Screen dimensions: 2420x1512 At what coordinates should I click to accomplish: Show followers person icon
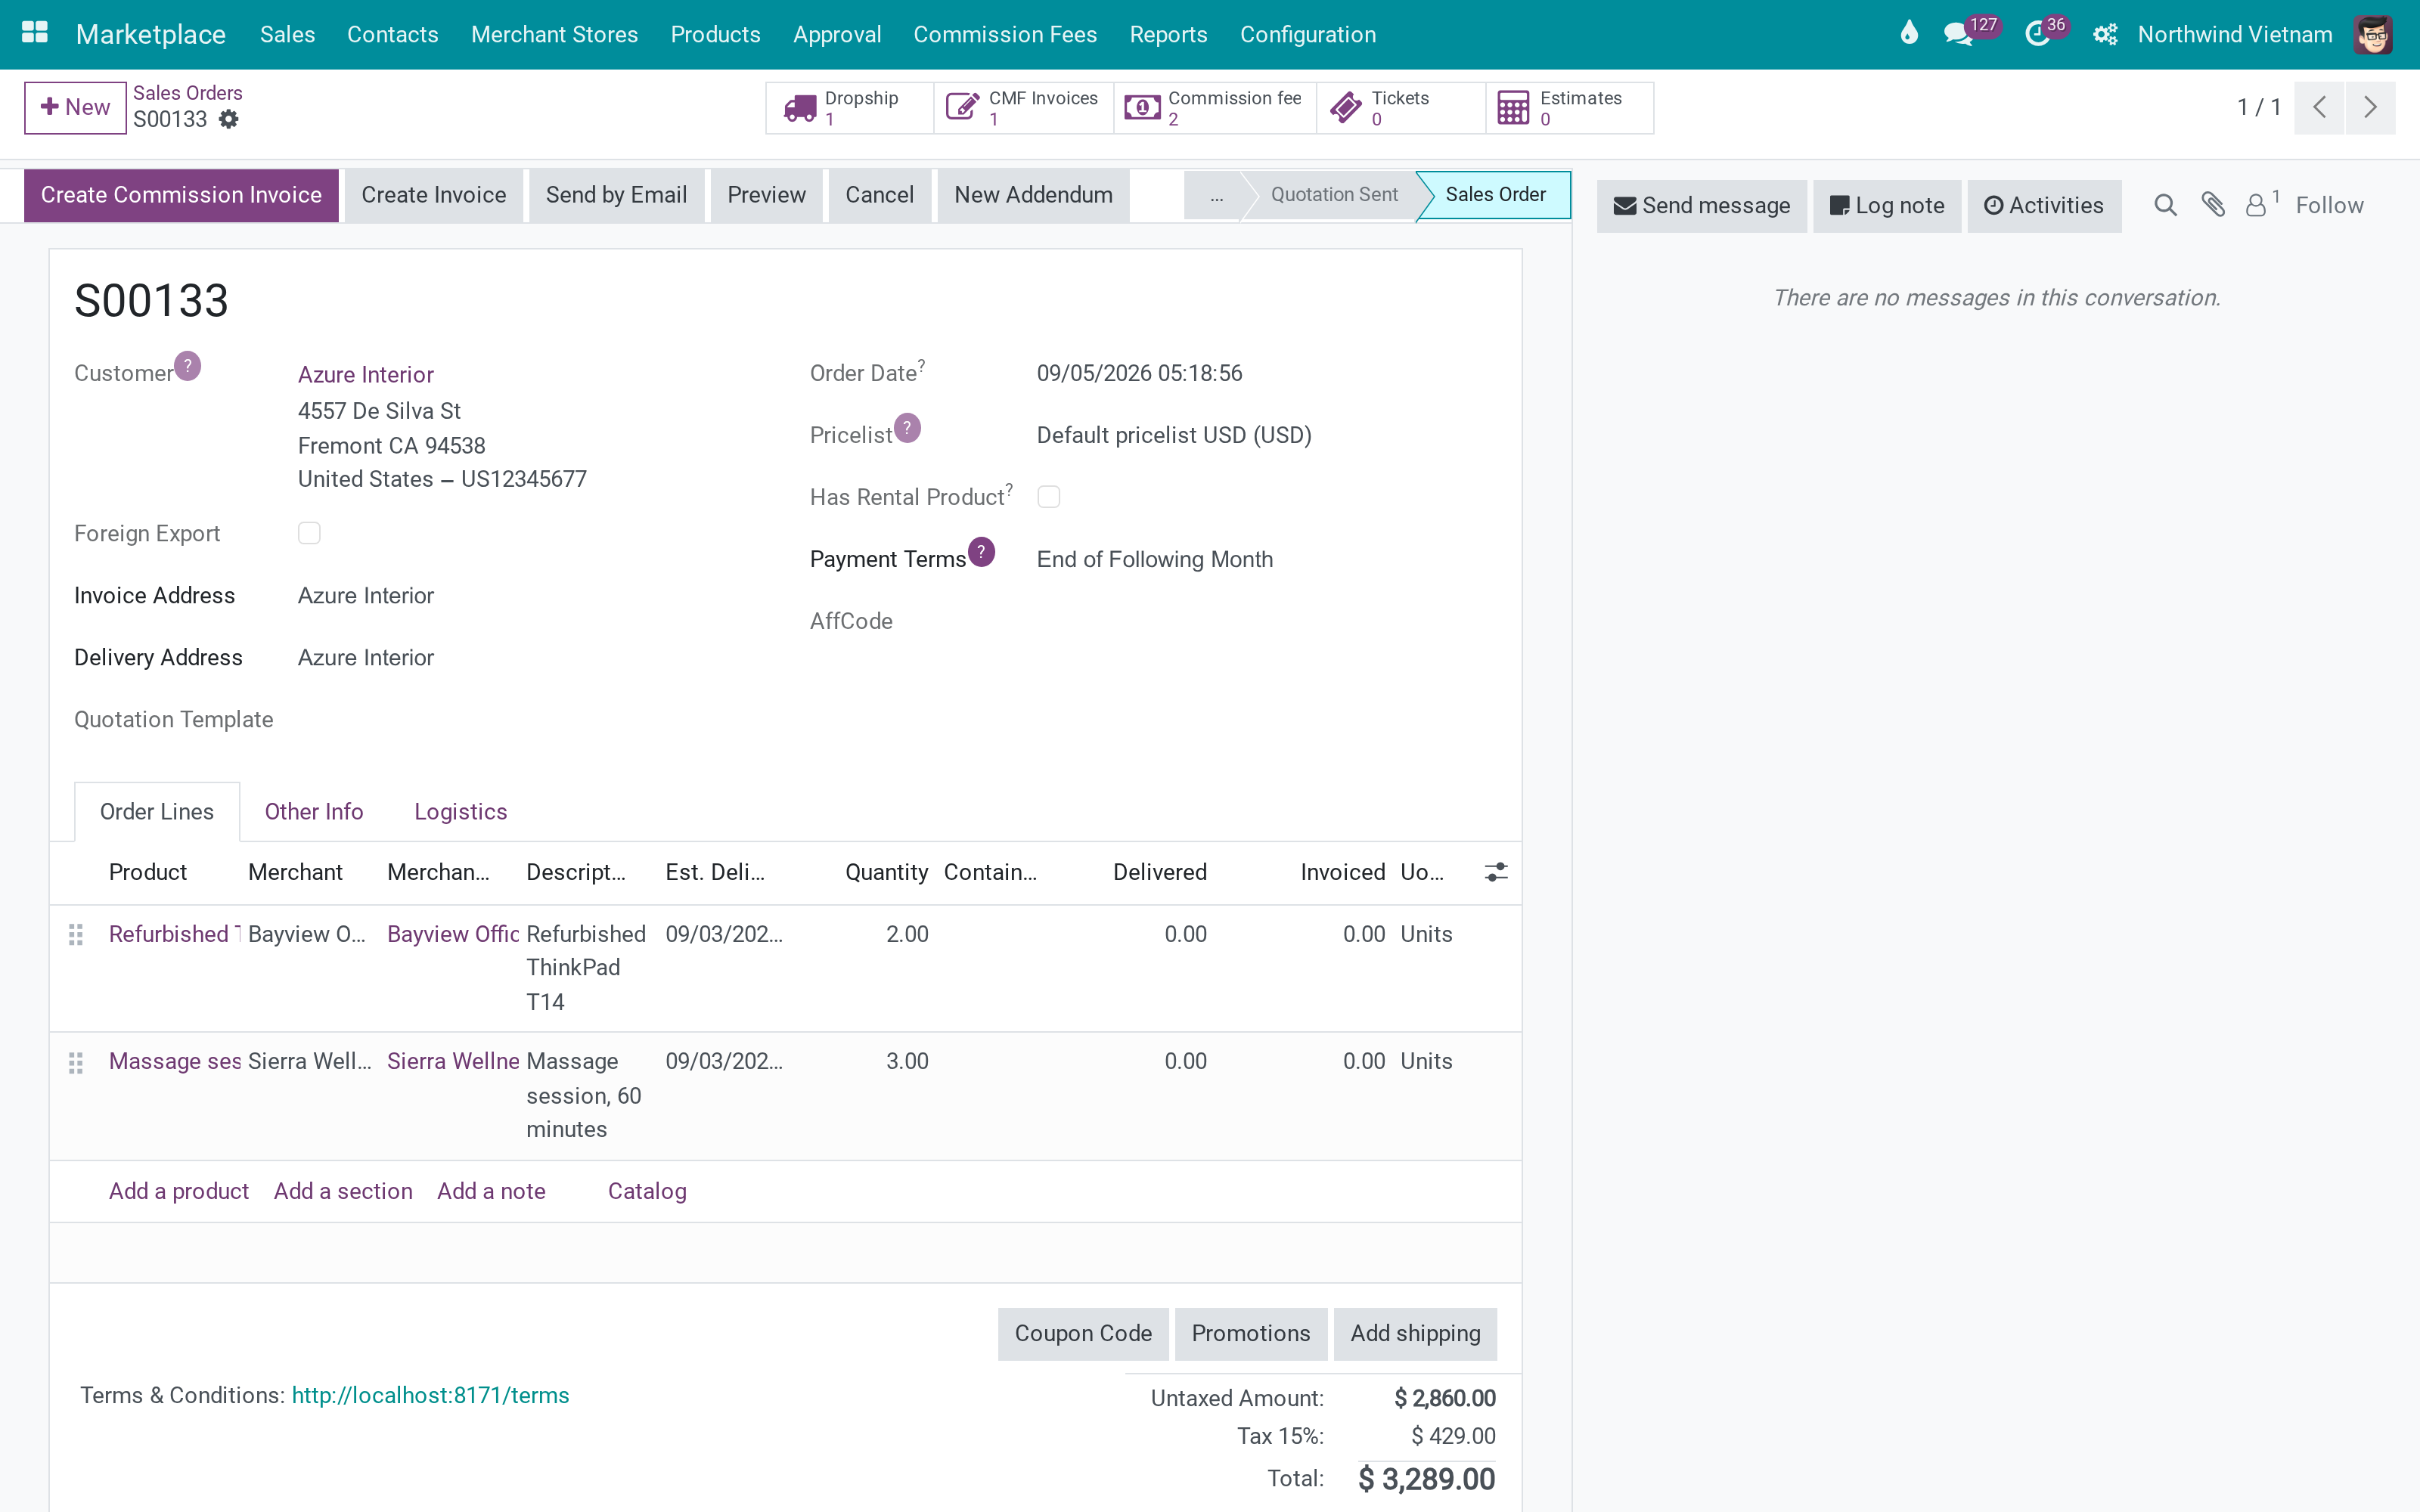(x=2261, y=204)
